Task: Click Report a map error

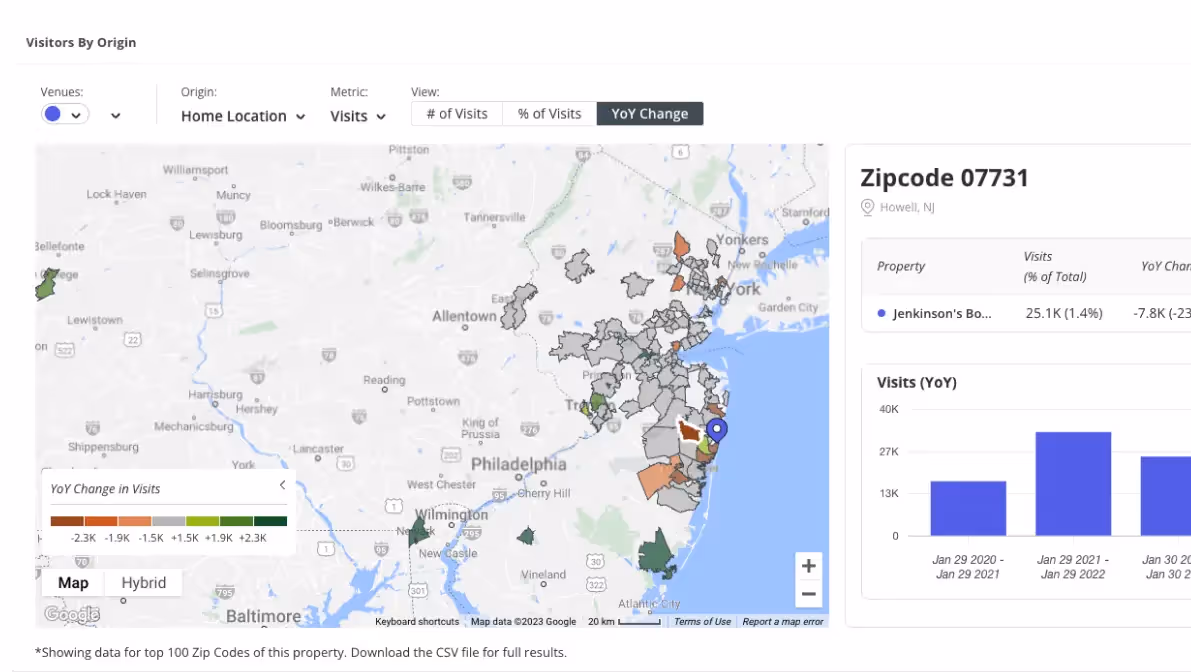Action: pos(782,621)
